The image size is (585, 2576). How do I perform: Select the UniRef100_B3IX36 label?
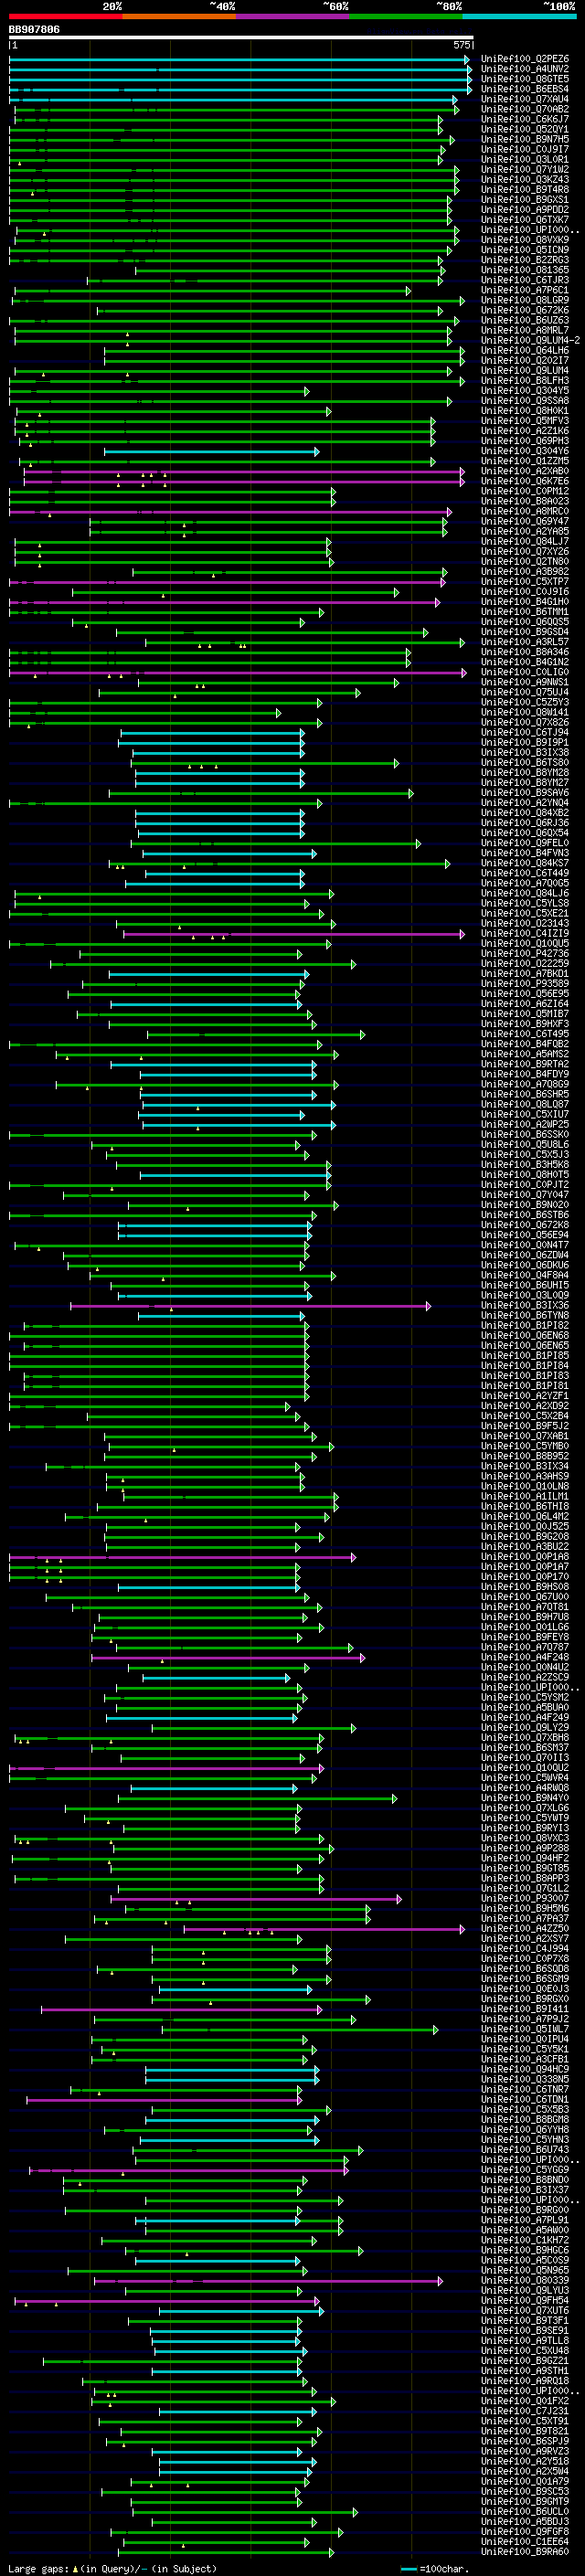tap(525, 1306)
